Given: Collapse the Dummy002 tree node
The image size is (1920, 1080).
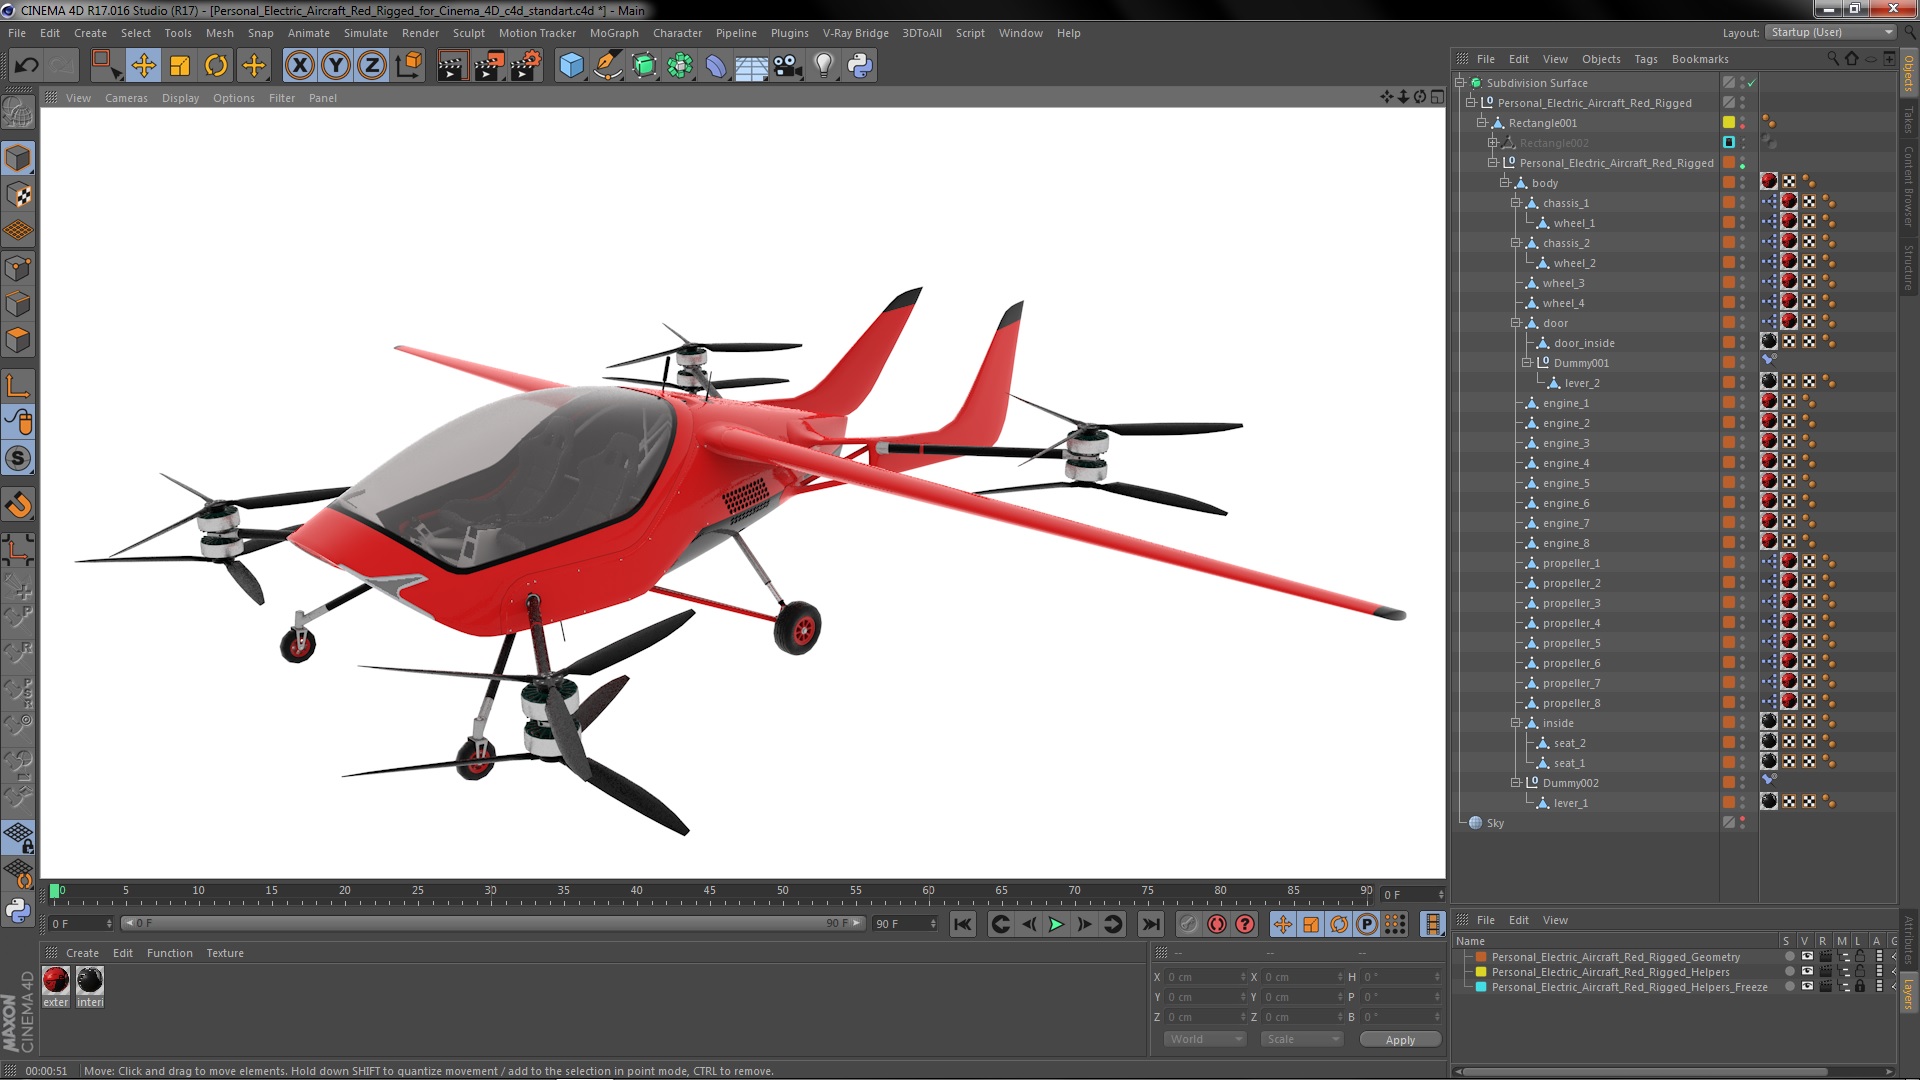Looking at the screenshot, I should (1515, 783).
